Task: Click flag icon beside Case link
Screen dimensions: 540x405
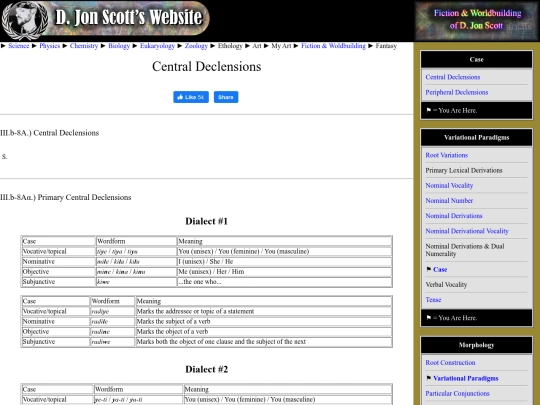Action: pos(428,269)
